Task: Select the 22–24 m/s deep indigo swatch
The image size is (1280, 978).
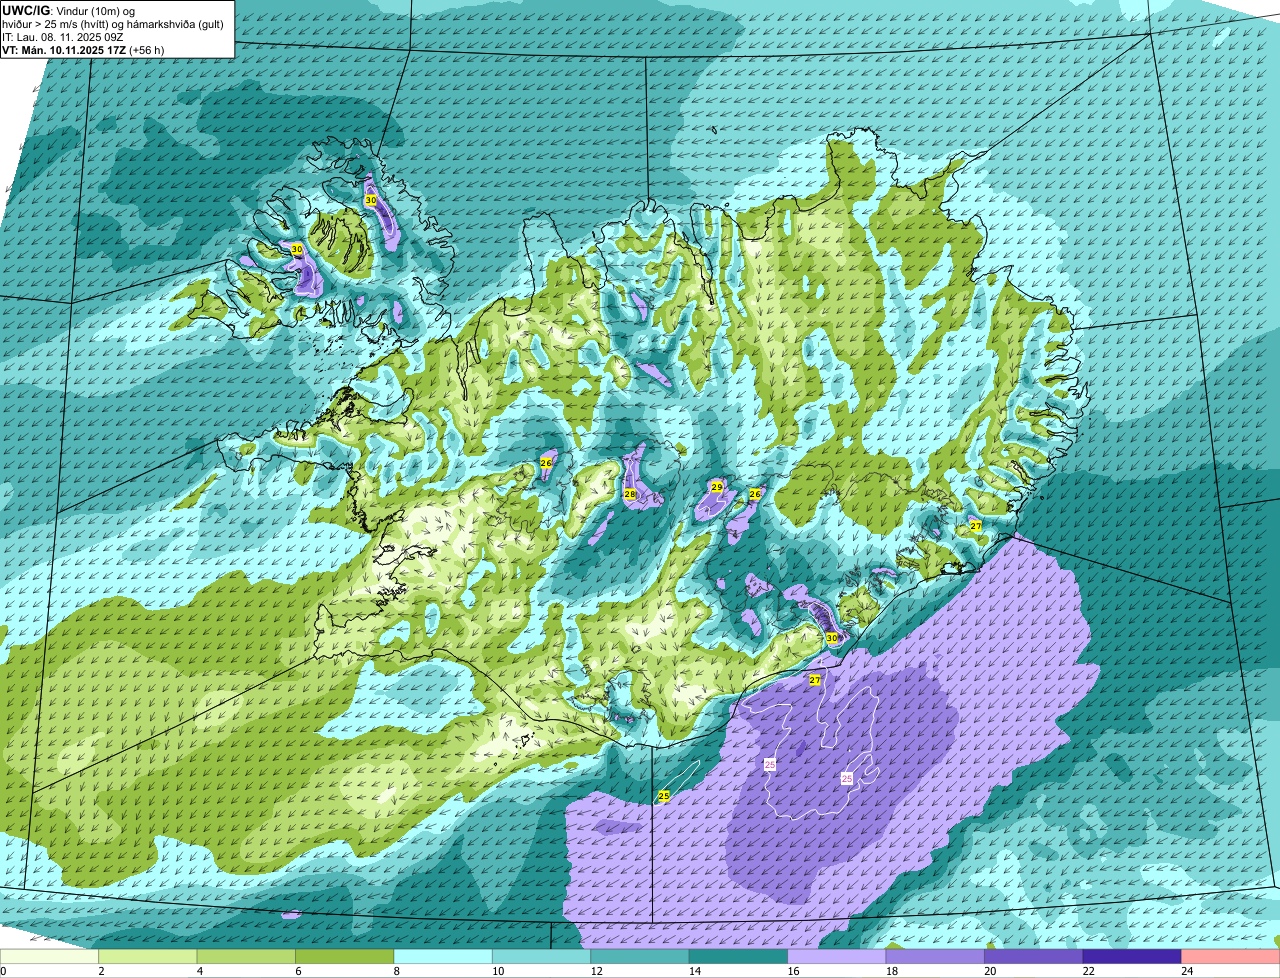Action: point(1132,956)
